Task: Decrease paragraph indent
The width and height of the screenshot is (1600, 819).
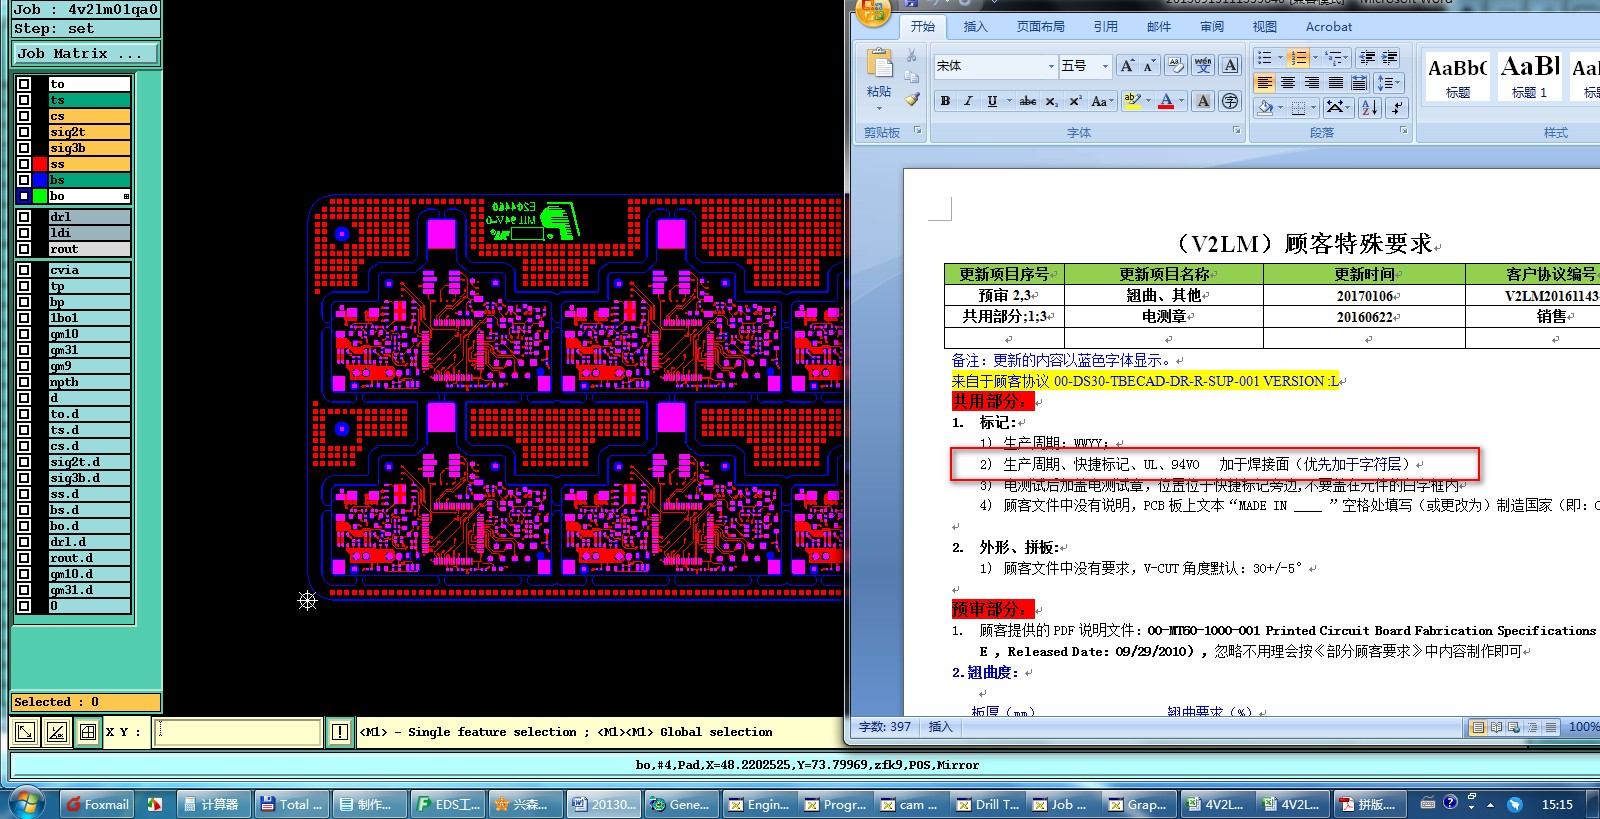Action: point(1367,57)
